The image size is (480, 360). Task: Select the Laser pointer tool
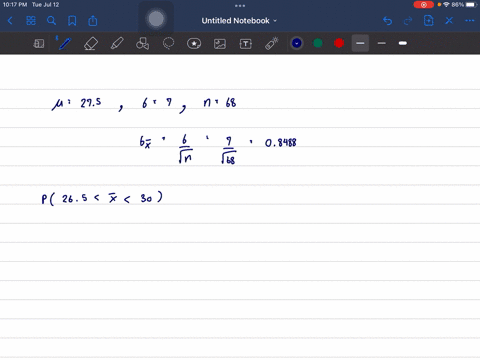272,43
